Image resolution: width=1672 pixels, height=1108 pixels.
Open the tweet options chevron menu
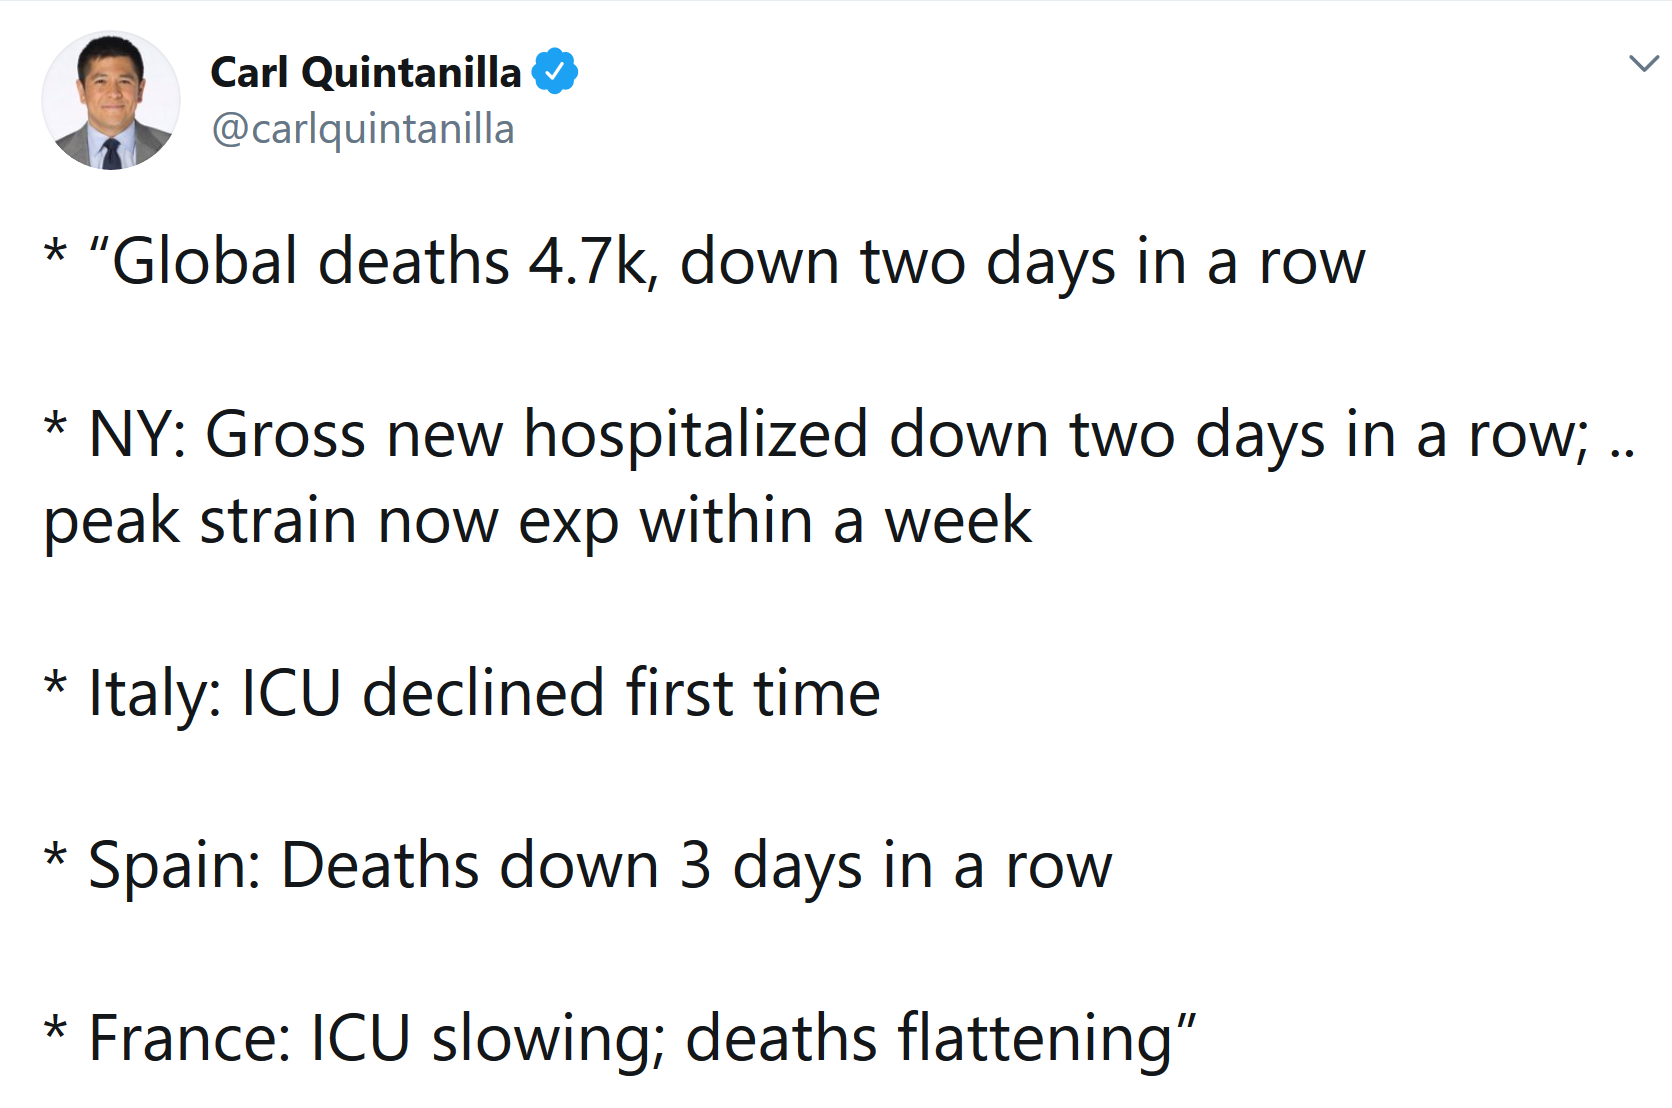tap(1644, 64)
